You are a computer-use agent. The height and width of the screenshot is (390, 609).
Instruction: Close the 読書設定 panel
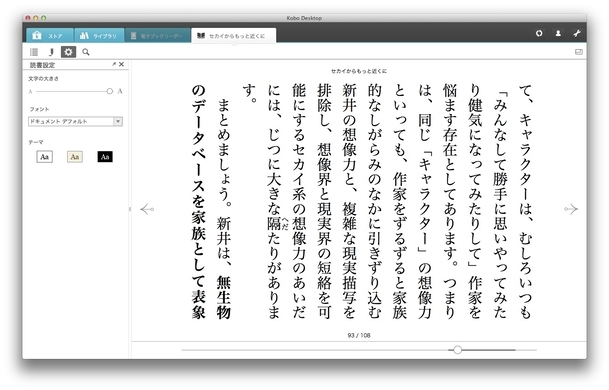pyautogui.click(x=122, y=64)
